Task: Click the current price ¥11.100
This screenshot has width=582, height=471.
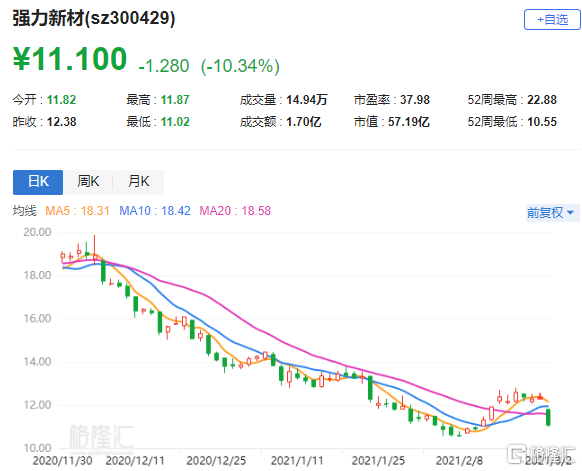Action: [x=70, y=59]
